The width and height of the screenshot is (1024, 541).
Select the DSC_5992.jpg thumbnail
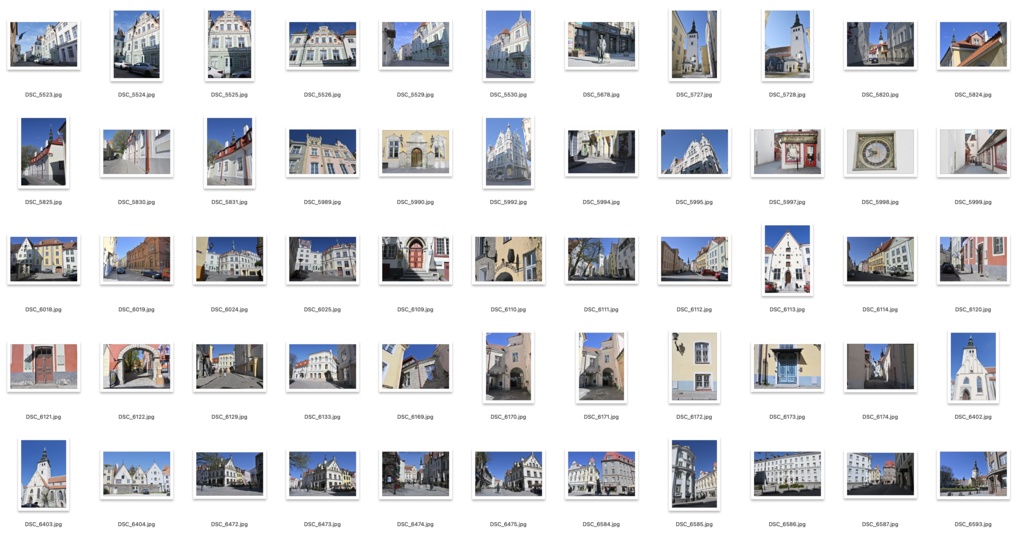pos(508,152)
